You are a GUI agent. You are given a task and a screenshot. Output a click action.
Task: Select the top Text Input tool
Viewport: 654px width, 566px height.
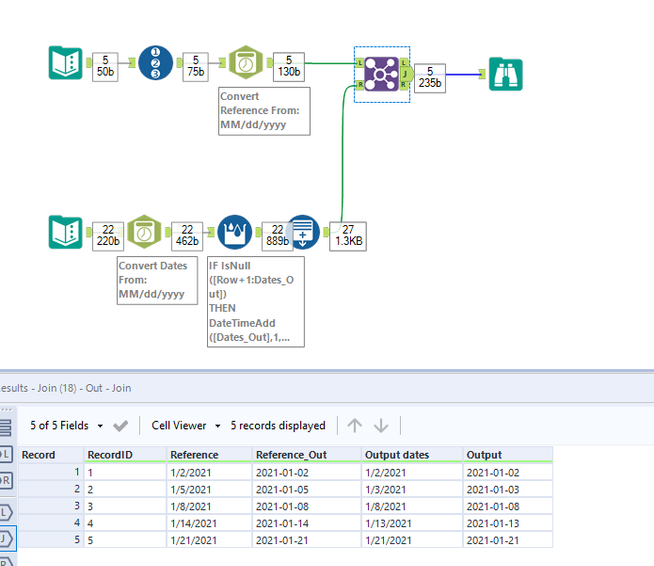click(x=65, y=63)
